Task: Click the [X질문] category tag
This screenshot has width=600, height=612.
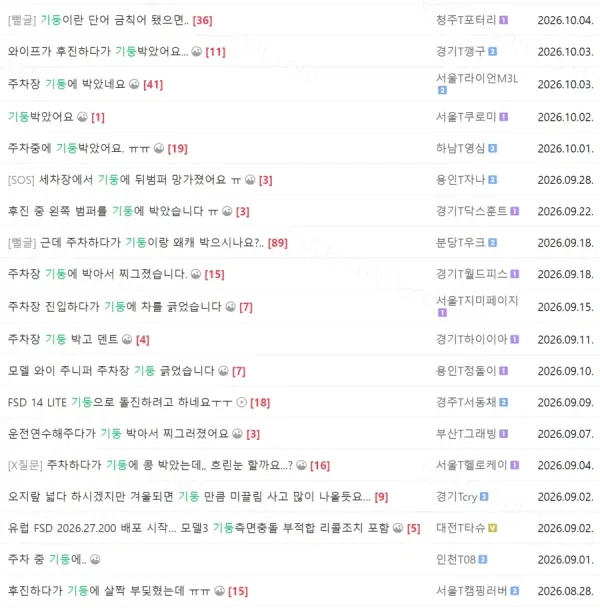Action: [25, 465]
